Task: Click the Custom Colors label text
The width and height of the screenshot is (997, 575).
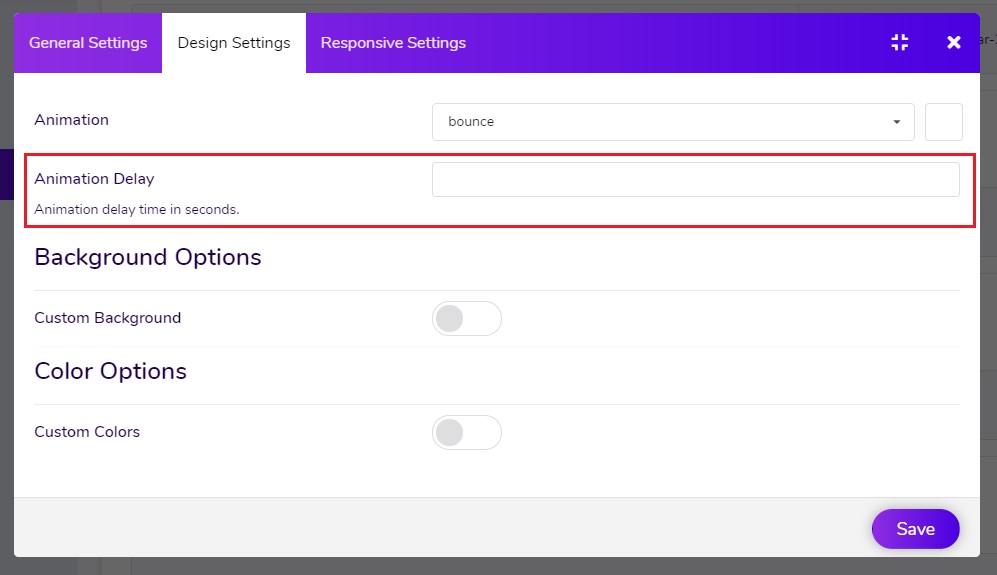Action: click(x=87, y=432)
